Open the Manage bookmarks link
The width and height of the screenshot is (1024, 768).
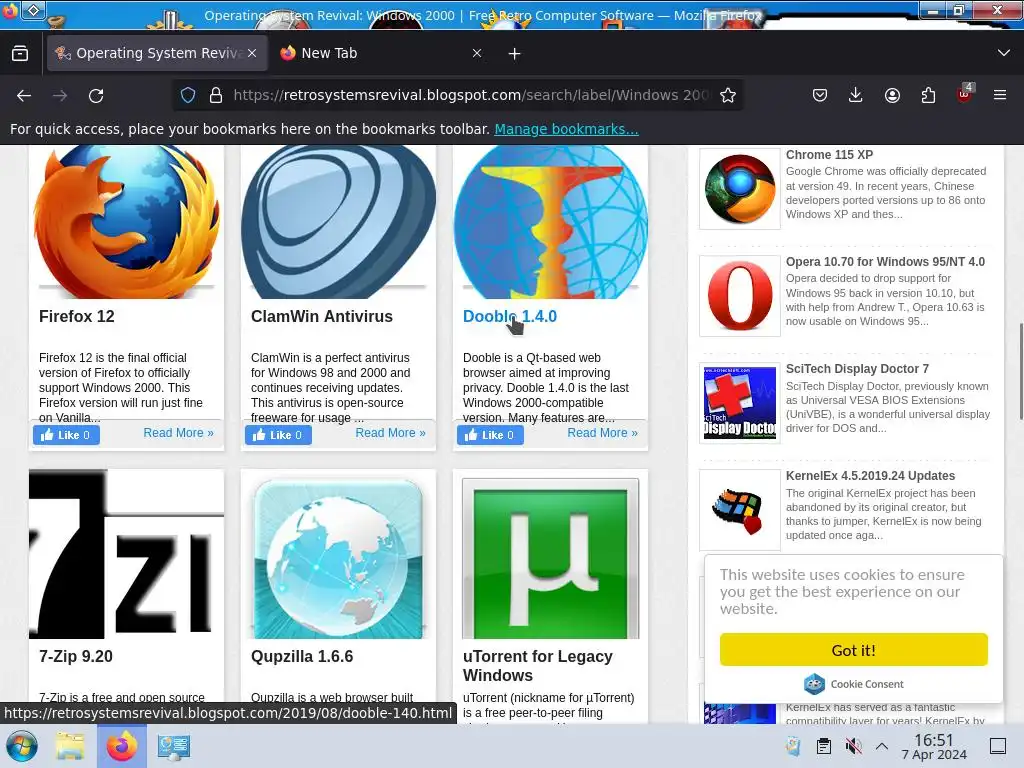566,129
